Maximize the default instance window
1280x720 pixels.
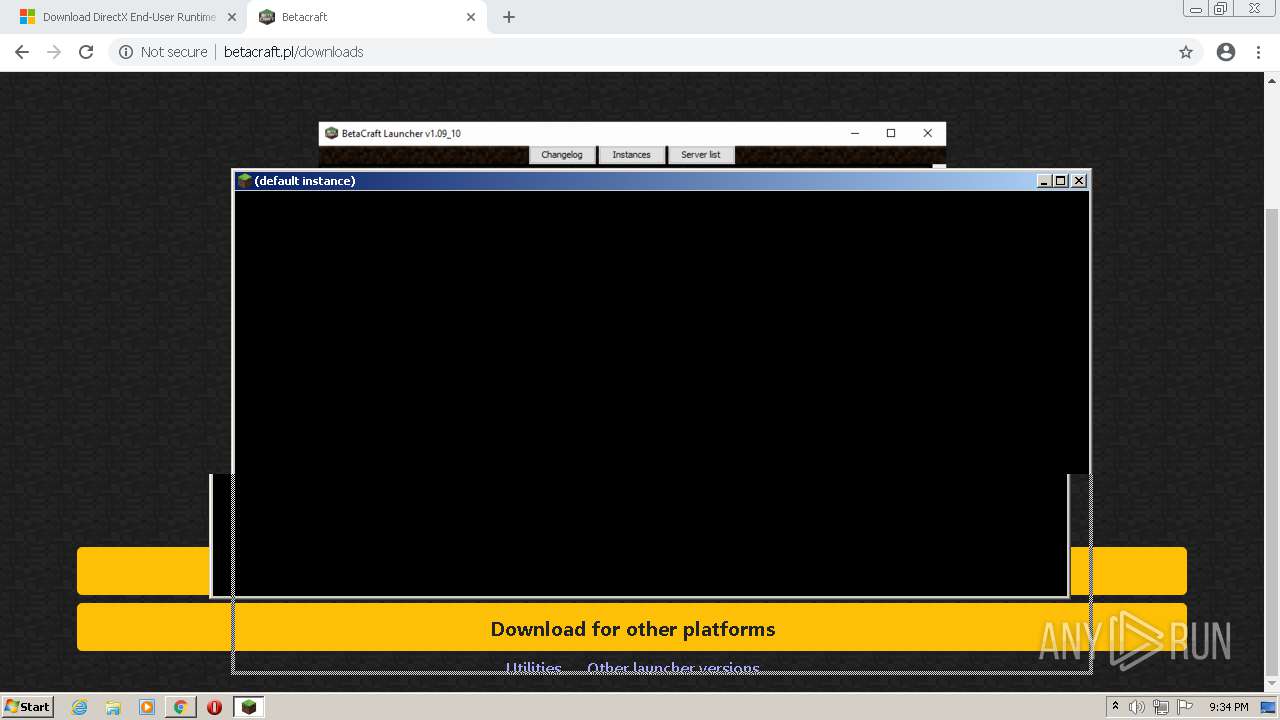pos(1061,181)
